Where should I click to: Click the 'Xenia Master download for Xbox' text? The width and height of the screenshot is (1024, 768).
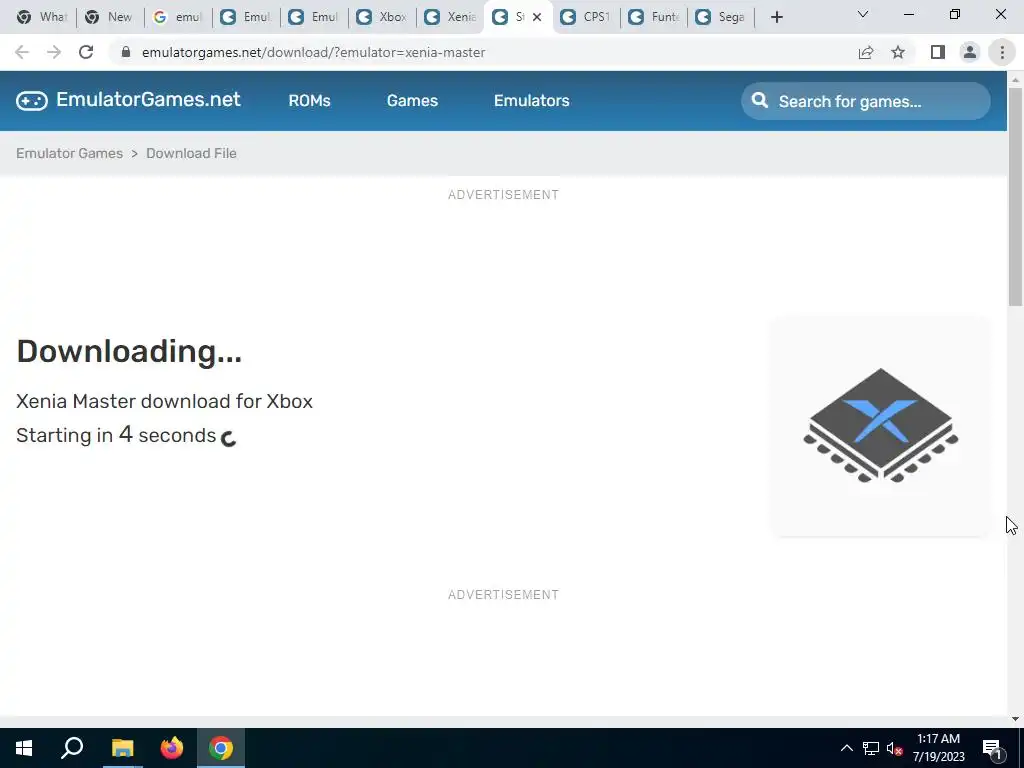click(x=165, y=401)
